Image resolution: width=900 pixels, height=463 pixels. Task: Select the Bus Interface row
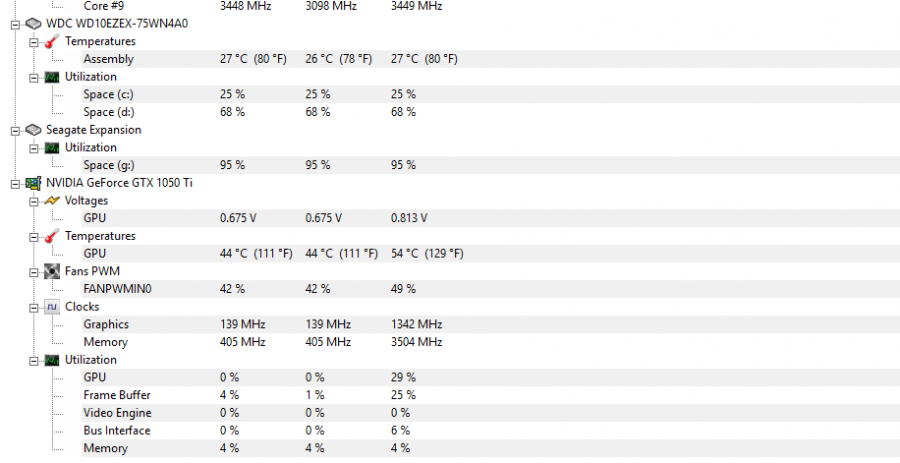pos(491,430)
